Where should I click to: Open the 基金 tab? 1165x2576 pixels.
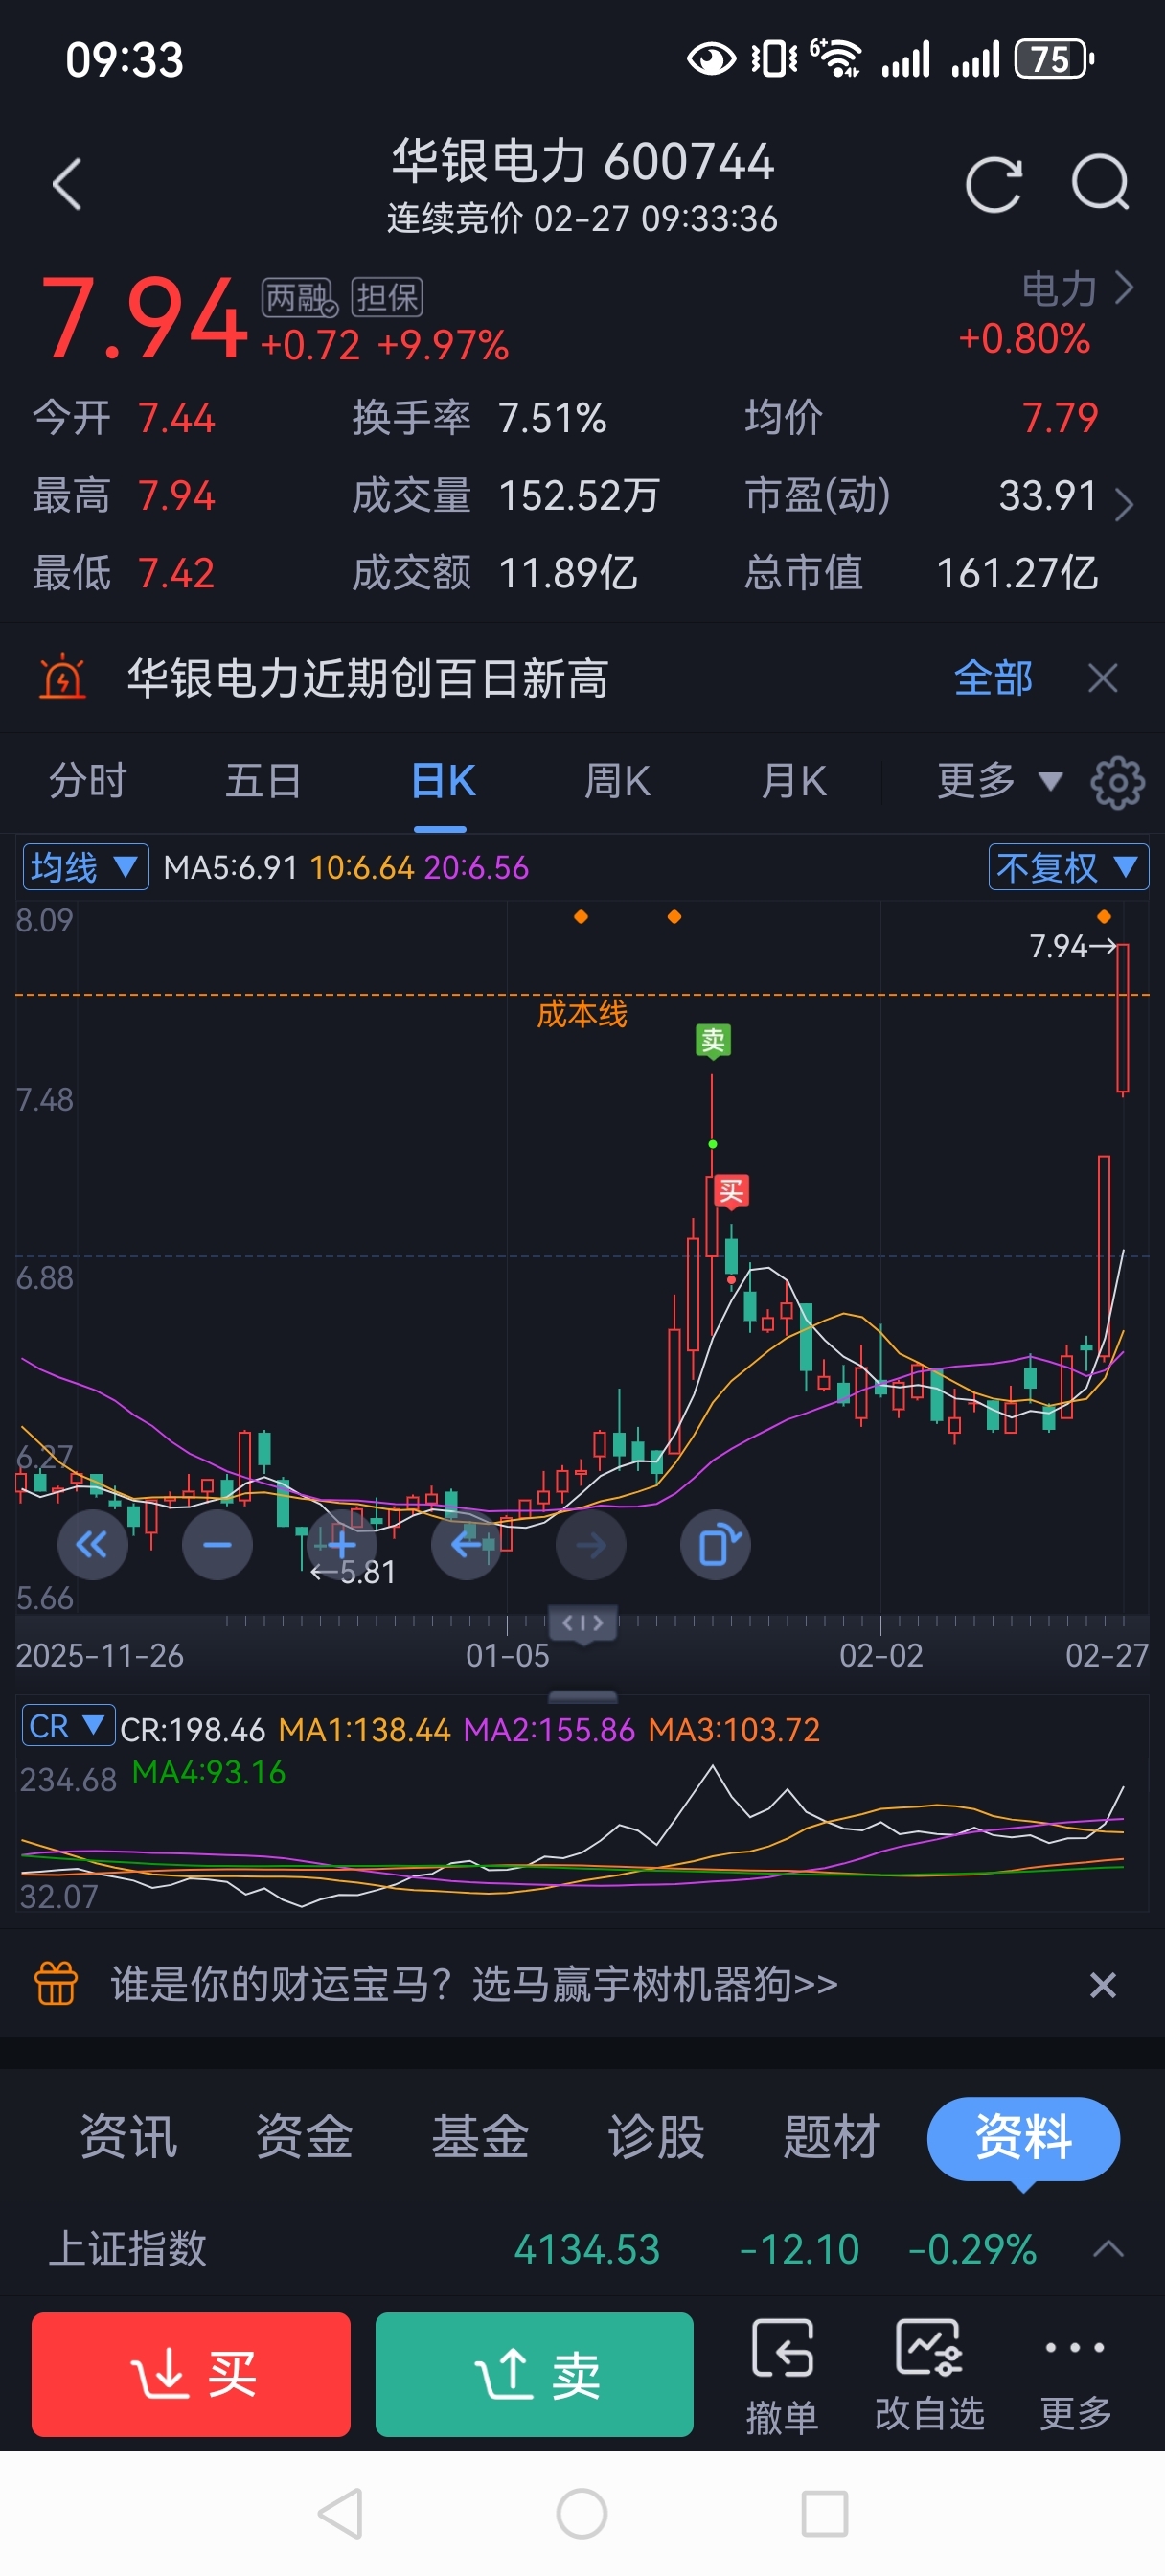coord(480,2137)
